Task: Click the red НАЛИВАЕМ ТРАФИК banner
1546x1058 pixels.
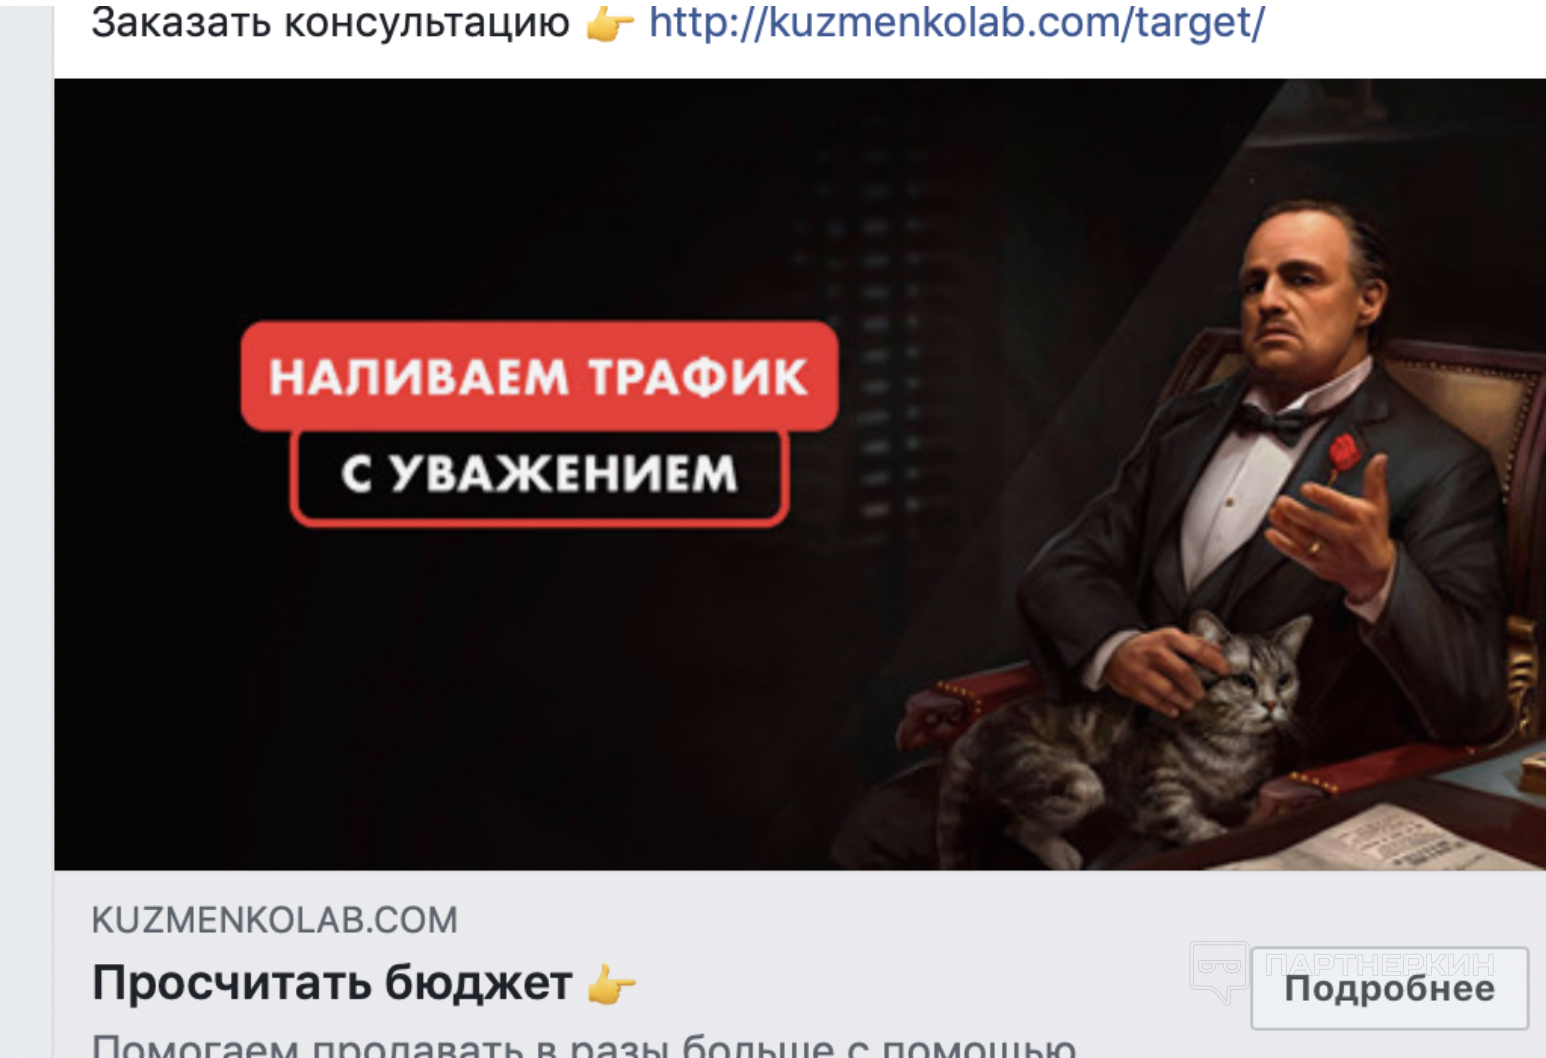Action: (539, 376)
